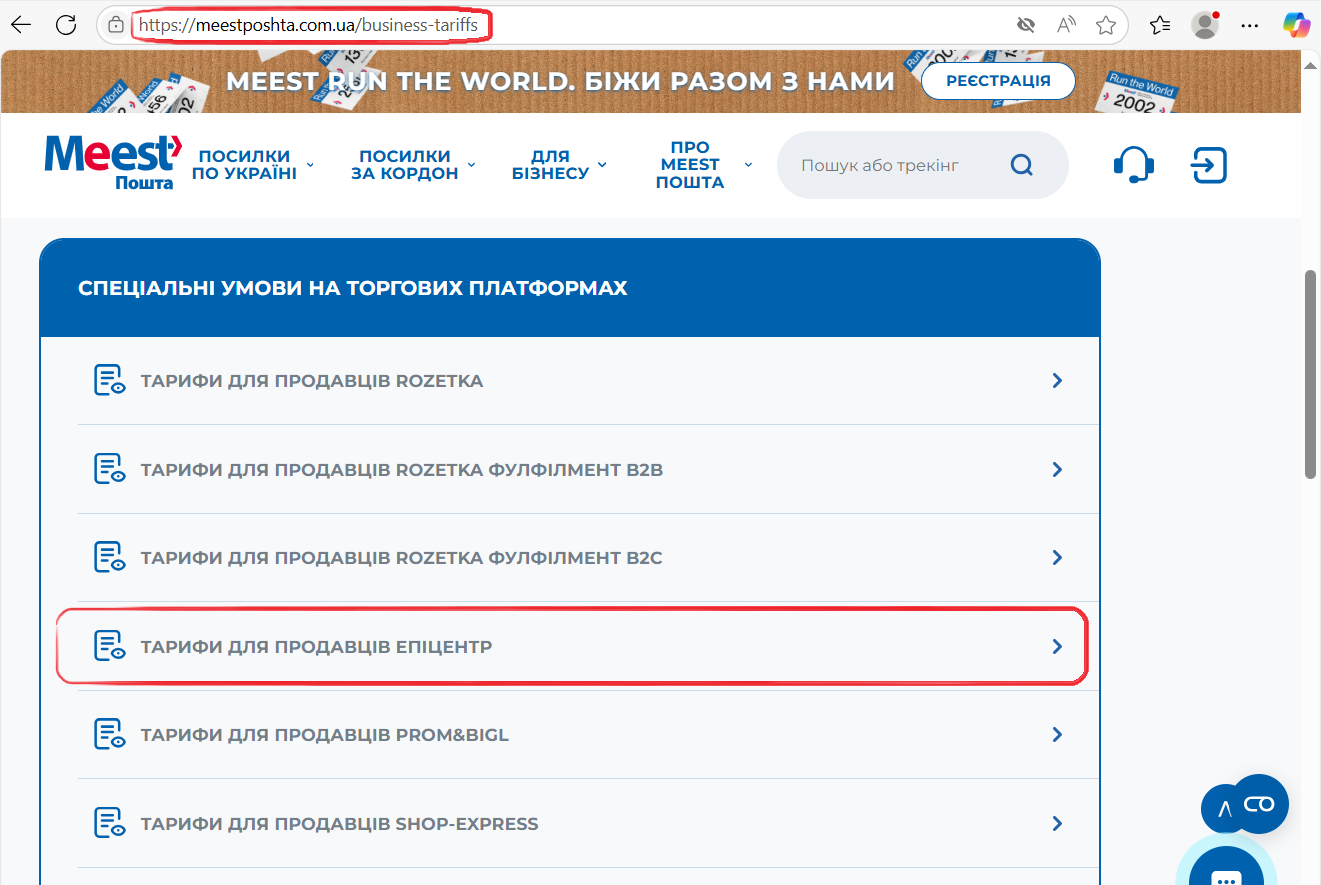Image resolution: width=1321 pixels, height=885 pixels.
Task: Click document icon beside SHOP-EXPRESS tariffs
Action: (x=109, y=823)
